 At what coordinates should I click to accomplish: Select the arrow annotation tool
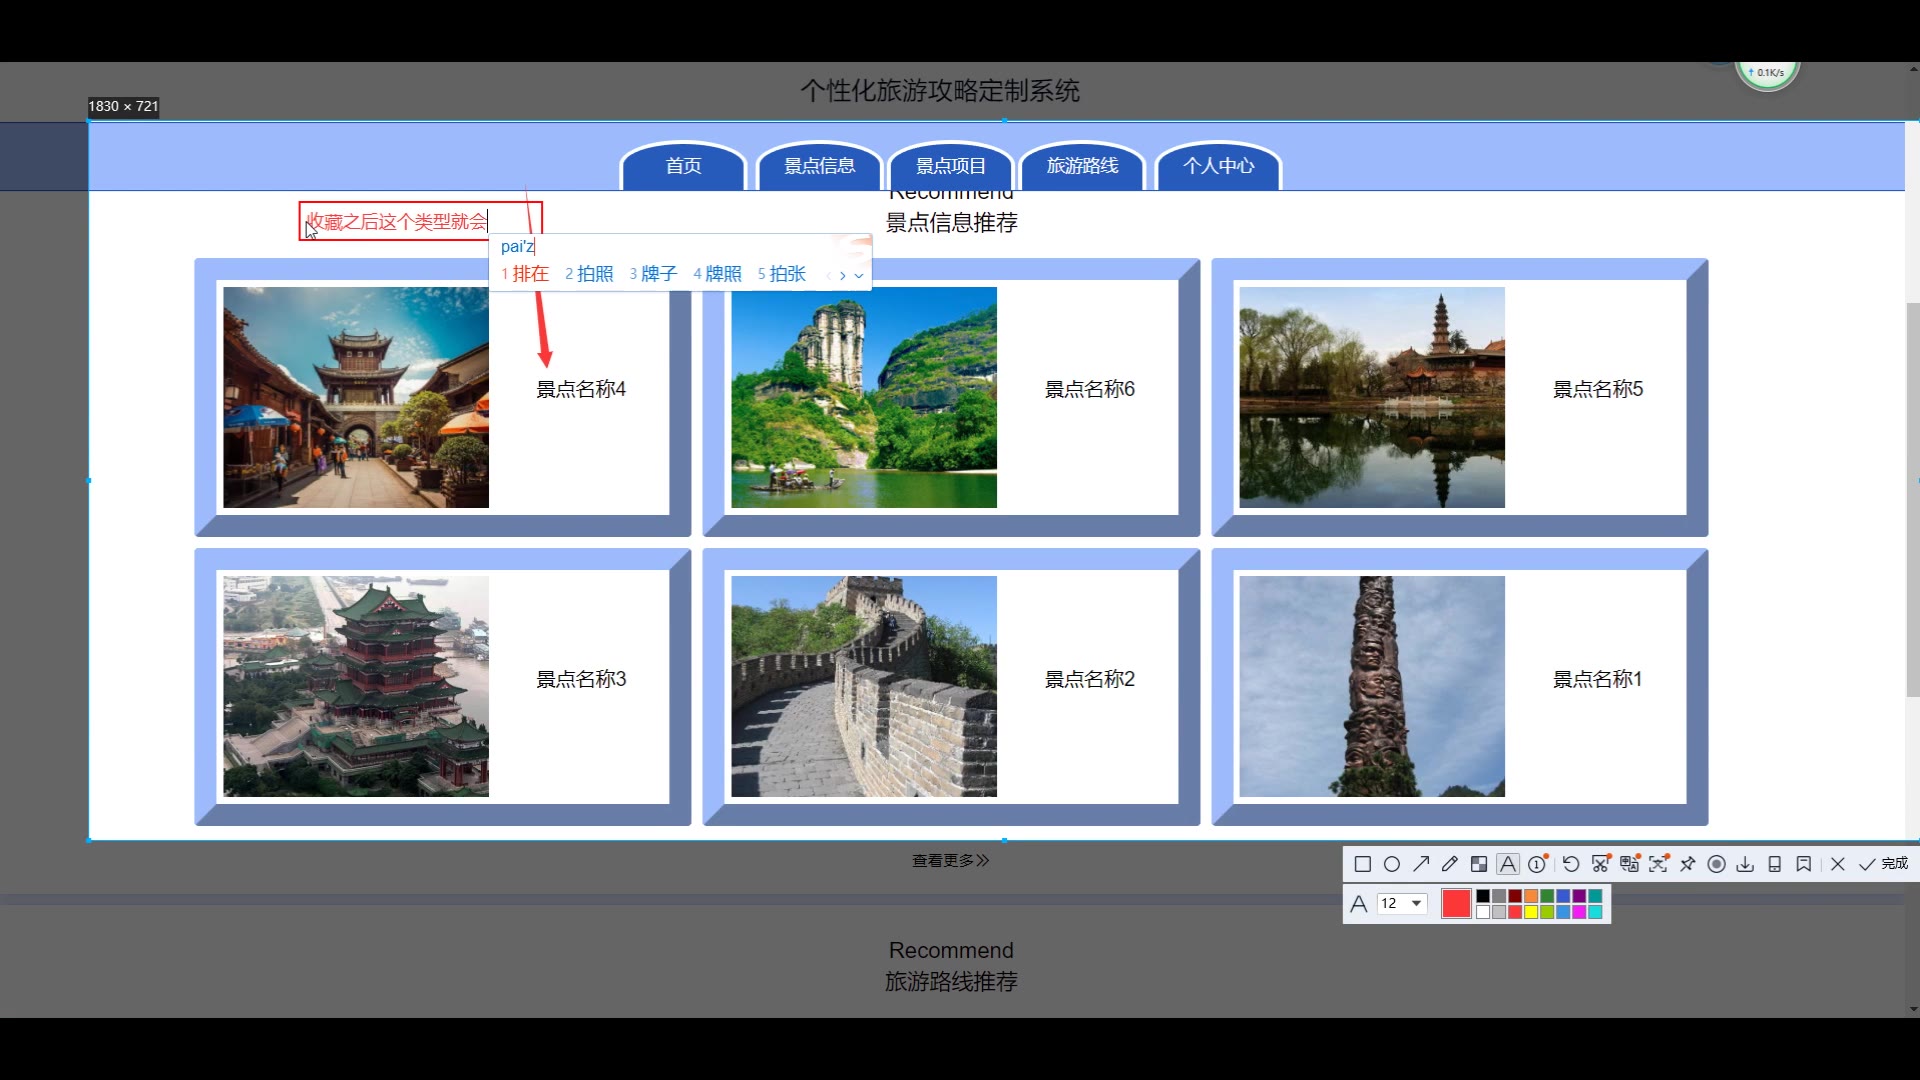pos(1421,864)
